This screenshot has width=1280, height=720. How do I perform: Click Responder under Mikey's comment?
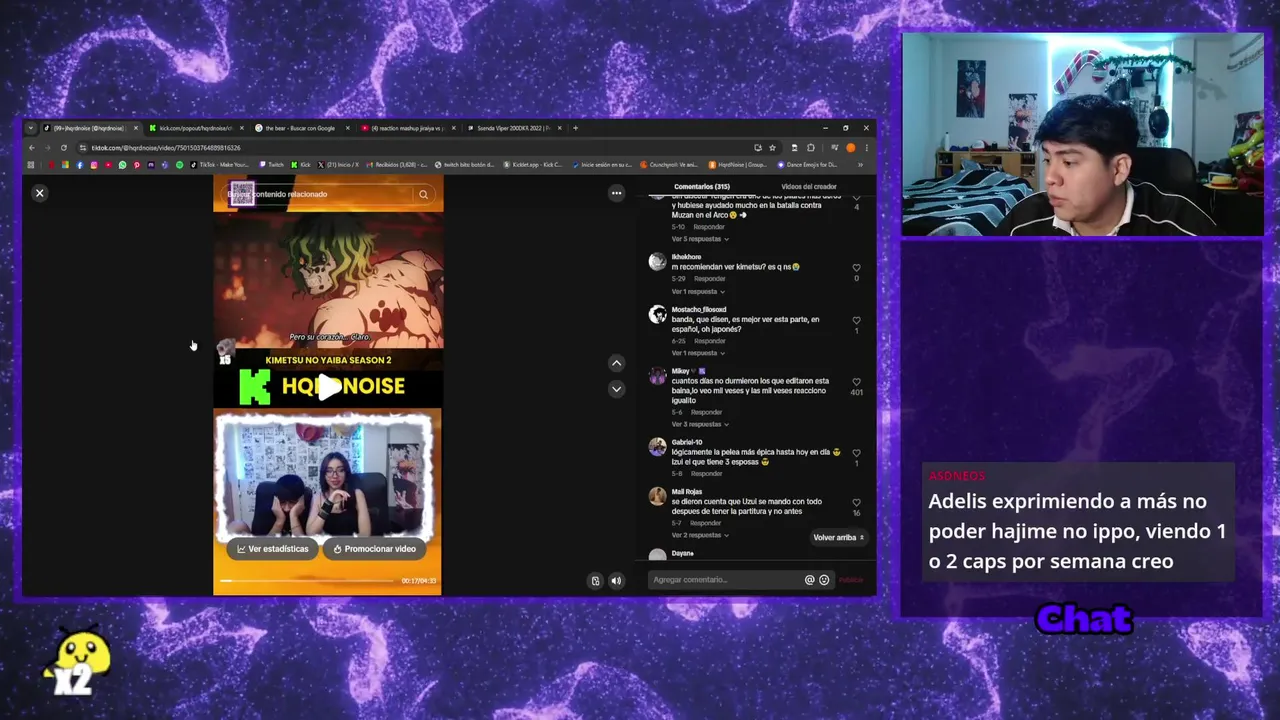[x=706, y=412]
